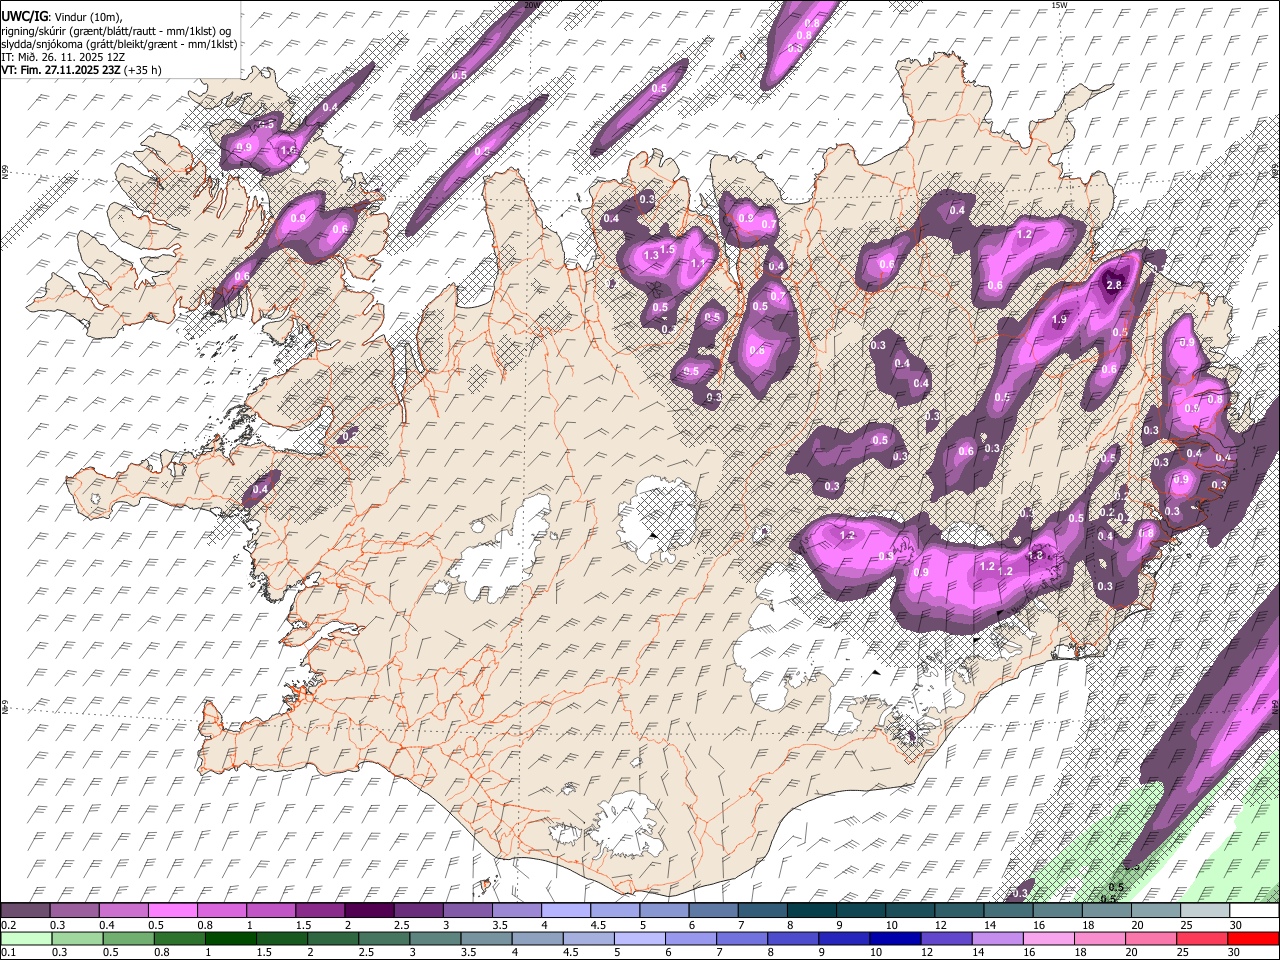Screen dimensions: 1280x960
Task: Click the 'rigning/skúrir' legend description line
Action: (116, 30)
